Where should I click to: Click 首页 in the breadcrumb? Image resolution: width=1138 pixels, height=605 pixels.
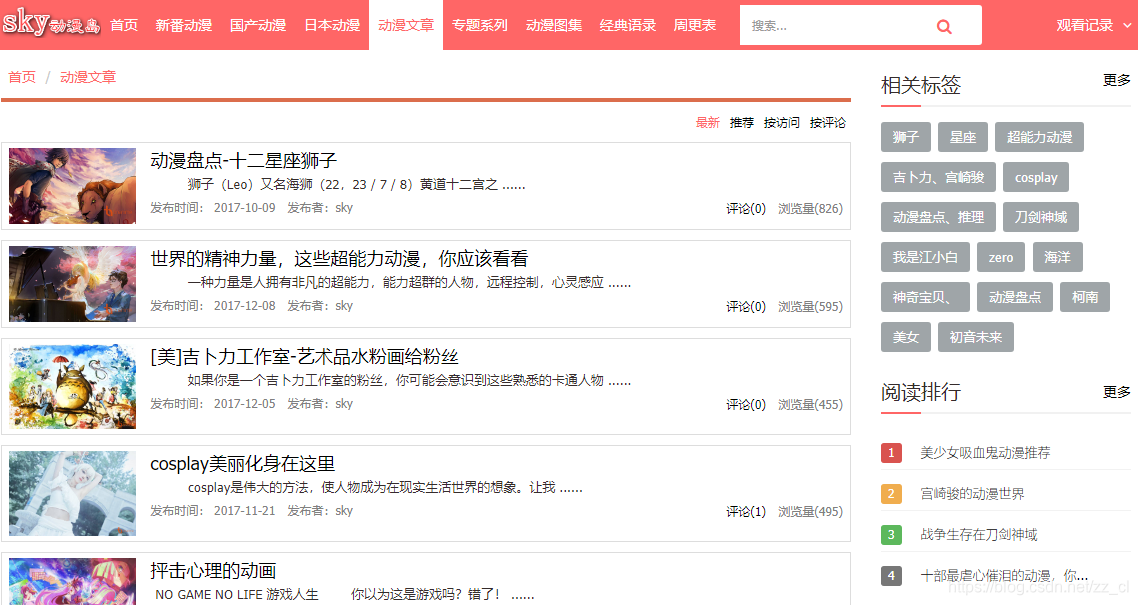[22, 77]
